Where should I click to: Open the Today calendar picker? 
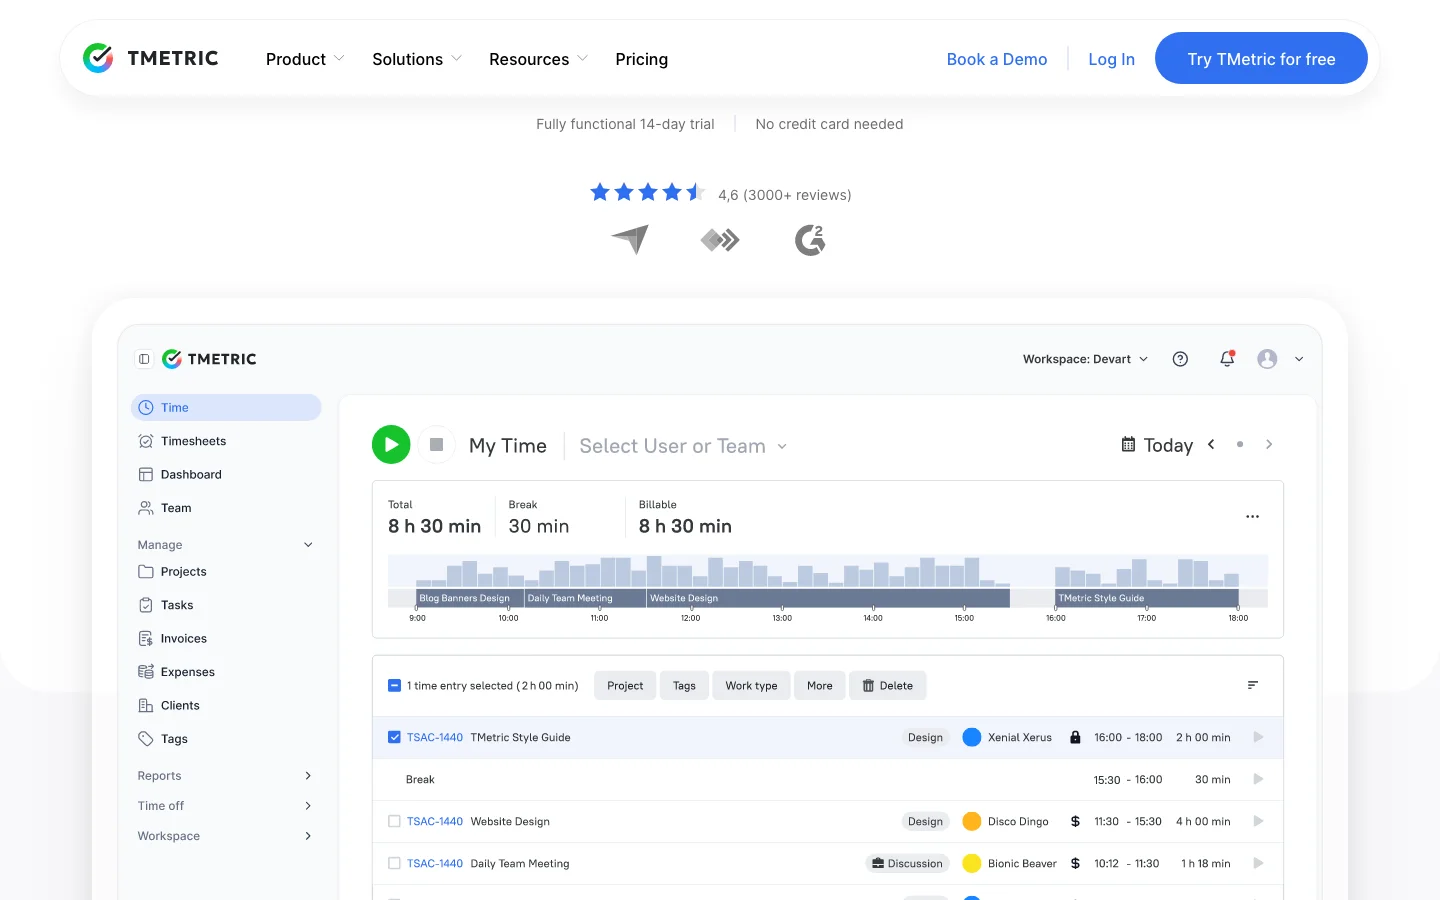point(1157,445)
